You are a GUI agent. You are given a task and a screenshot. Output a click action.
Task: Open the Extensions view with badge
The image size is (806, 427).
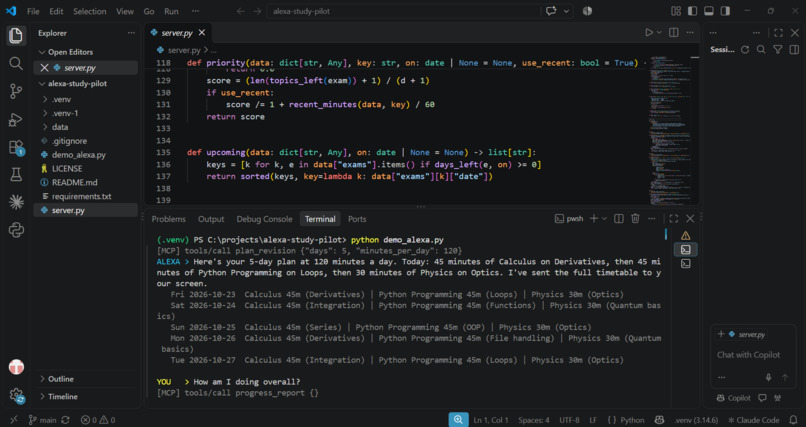pos(16,147)
